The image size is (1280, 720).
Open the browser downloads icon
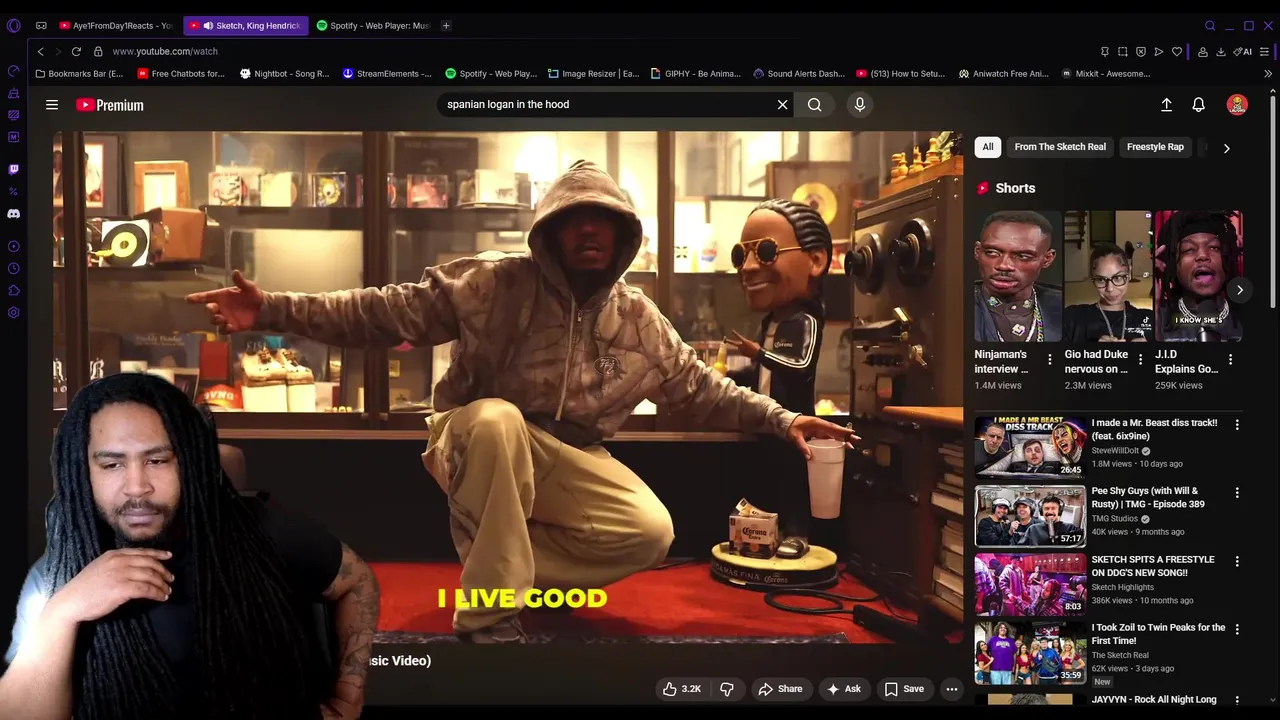(1221, 51)
